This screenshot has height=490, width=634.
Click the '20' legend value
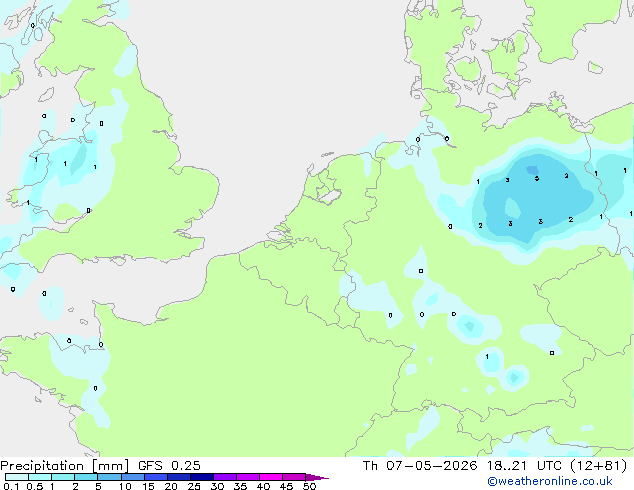point(171,486)
